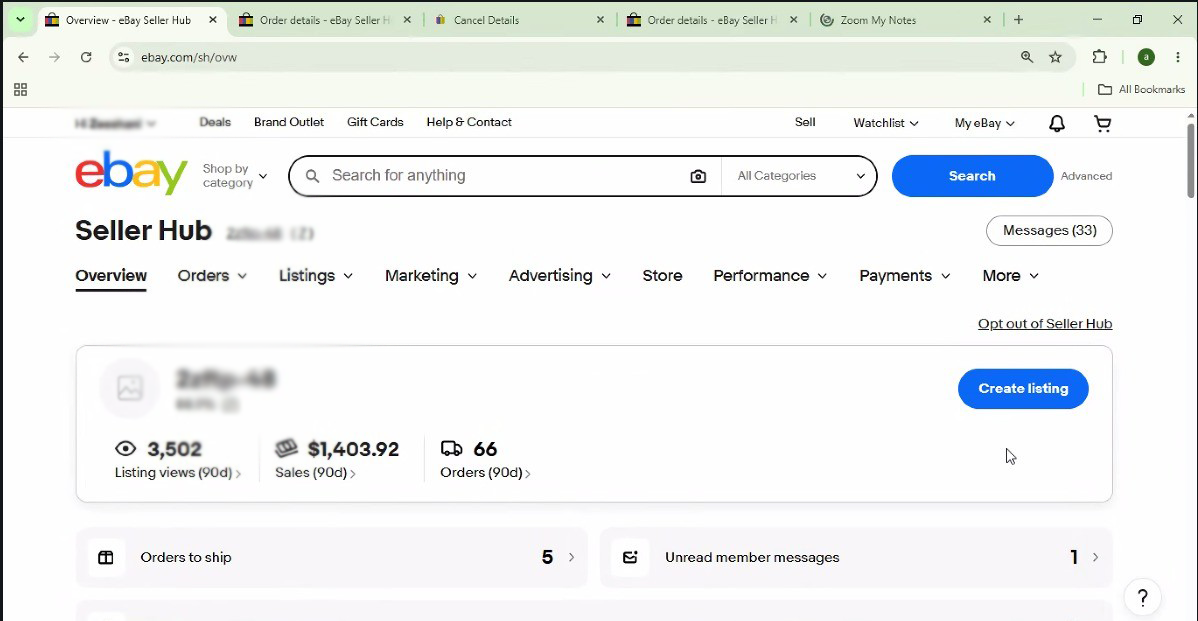Click the sales money icon
1198x621 pixels.
click(287, 448)
